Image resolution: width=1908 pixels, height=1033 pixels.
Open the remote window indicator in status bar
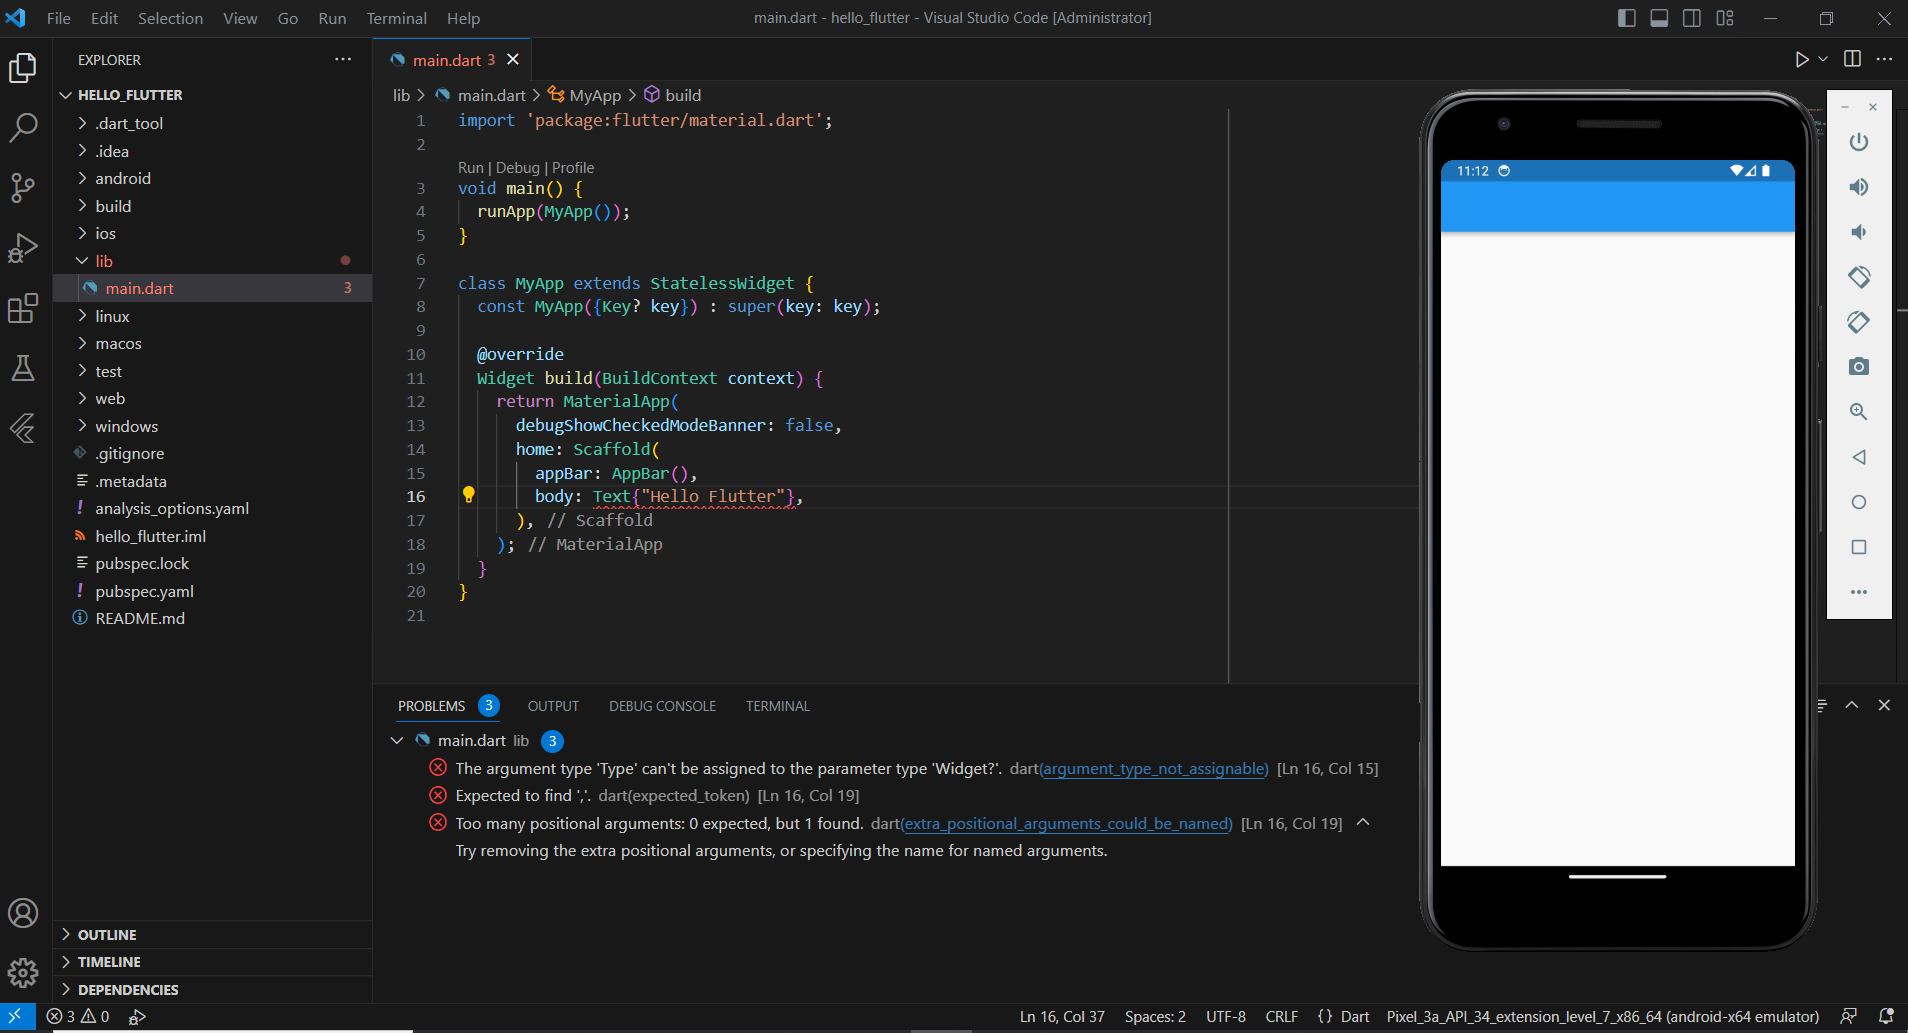click(17, 1016)
